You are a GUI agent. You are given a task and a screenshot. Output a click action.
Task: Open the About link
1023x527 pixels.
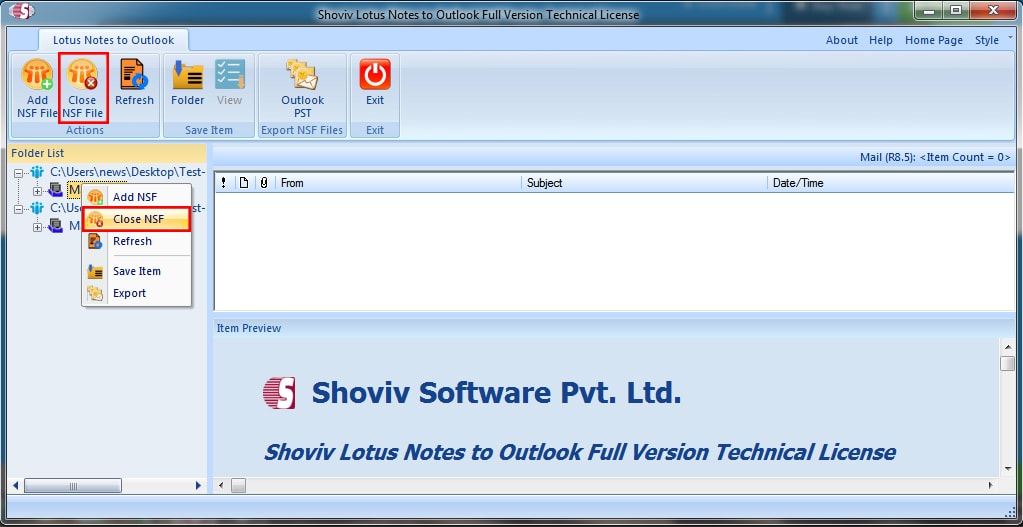tap(842, 40)
